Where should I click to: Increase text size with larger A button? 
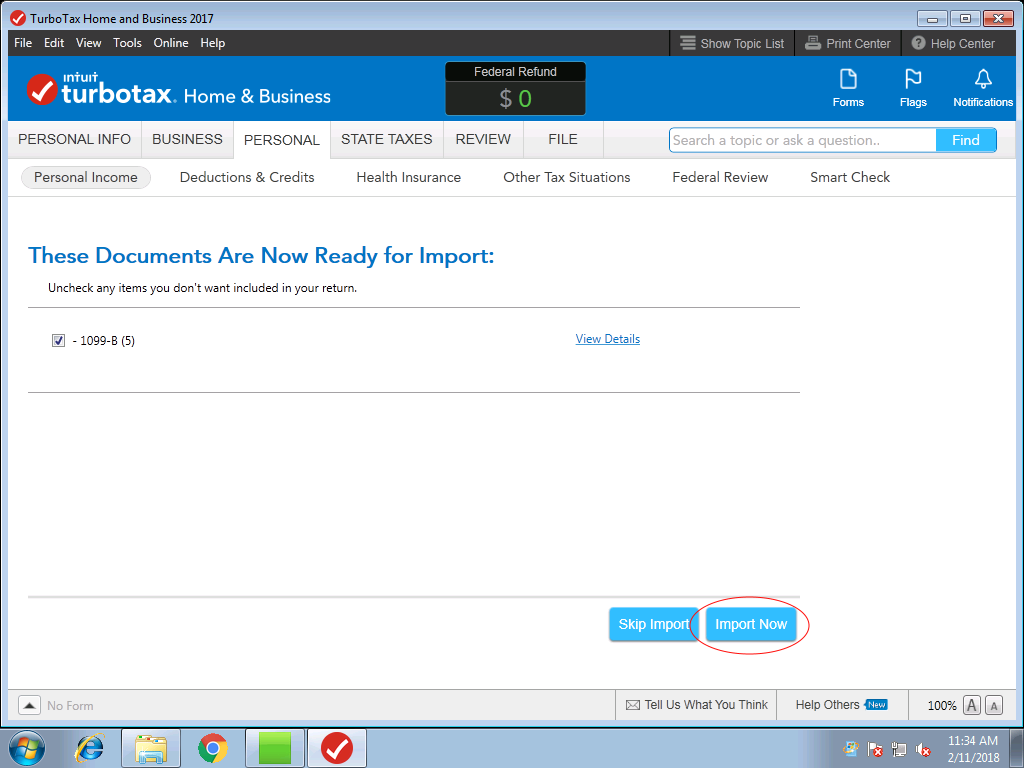[x=972, y=705]
